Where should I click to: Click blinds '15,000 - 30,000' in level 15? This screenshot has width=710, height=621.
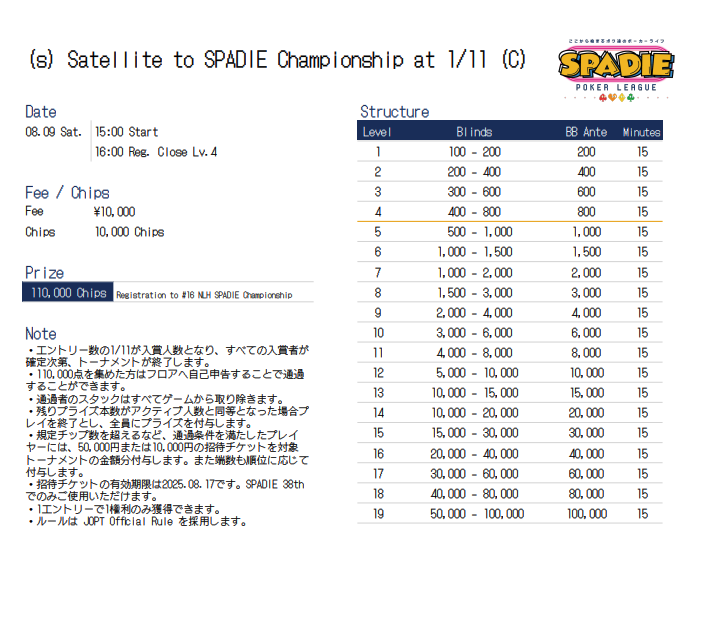click(475, 433)
